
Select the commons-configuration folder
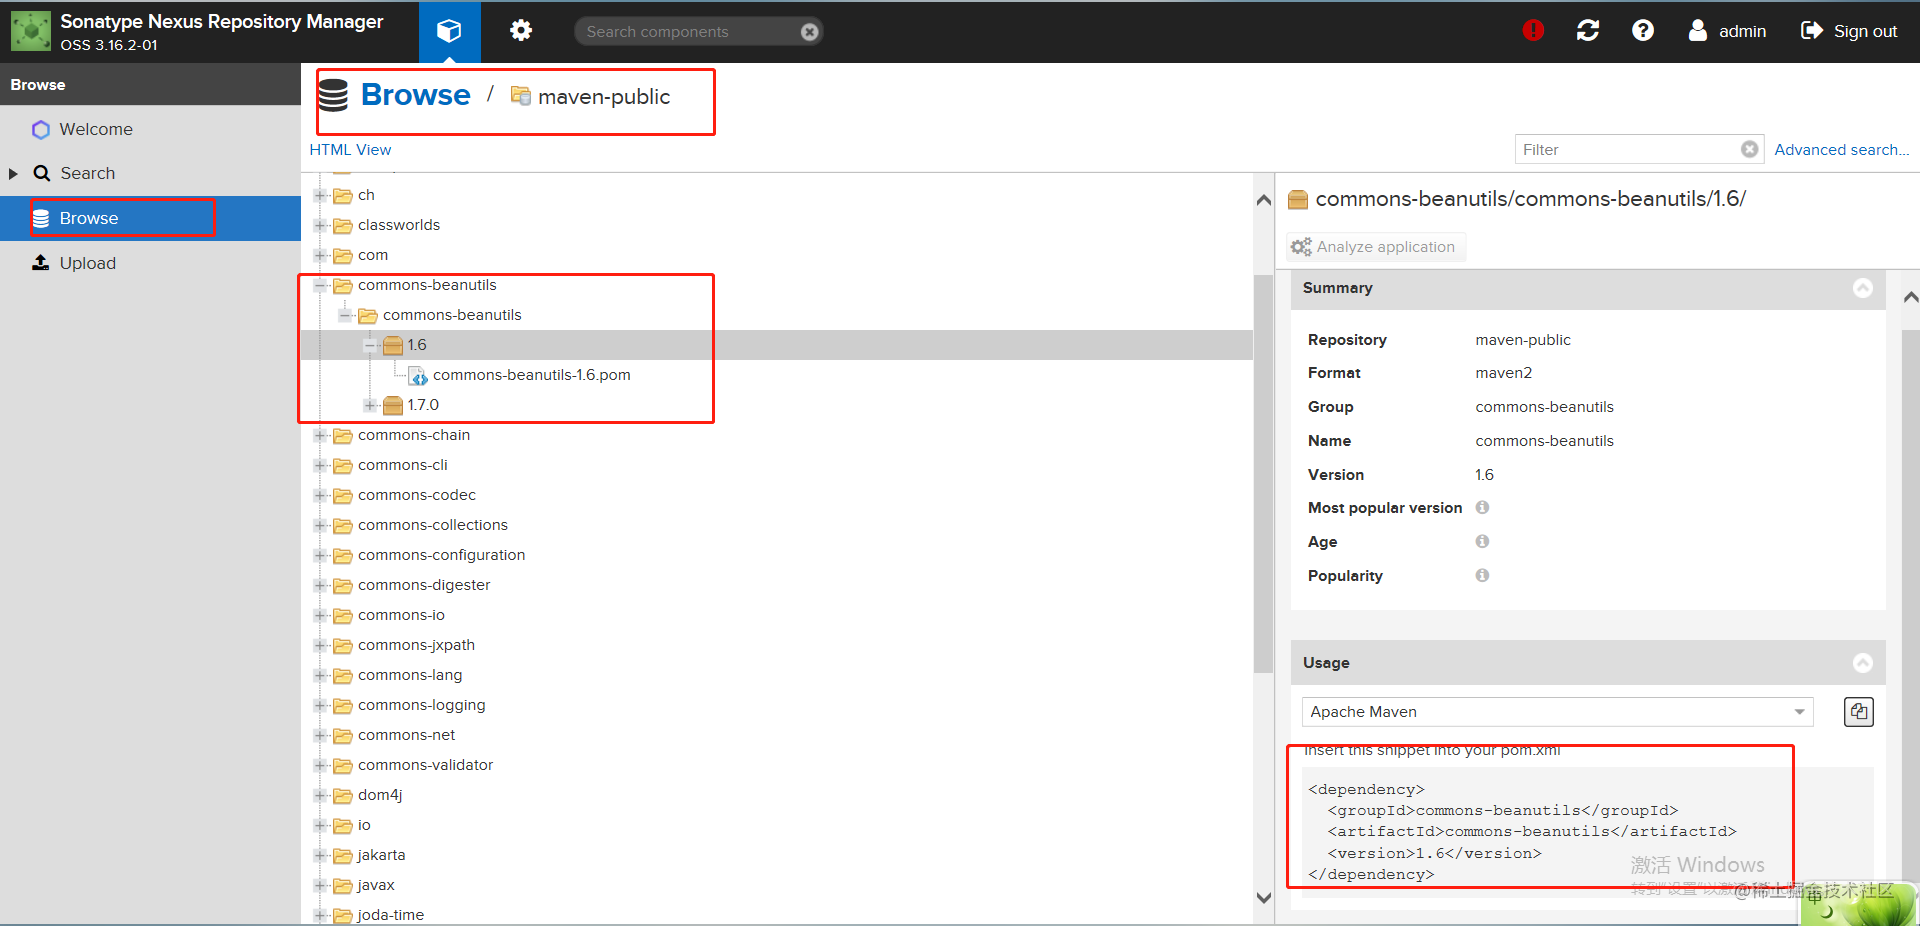click(441, 555)
